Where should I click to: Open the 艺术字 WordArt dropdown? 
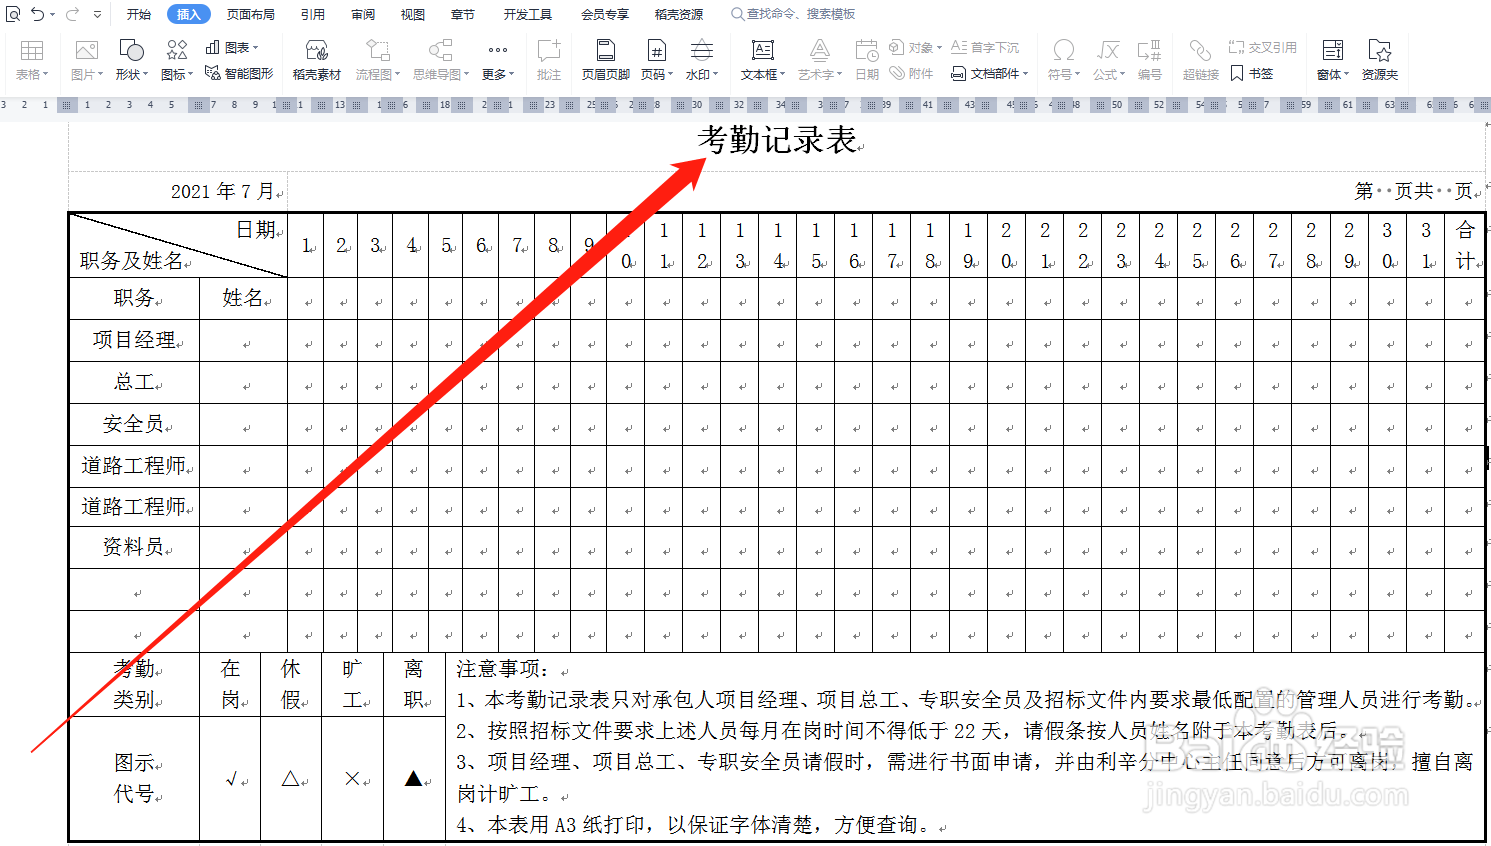[x=820, y=60]
